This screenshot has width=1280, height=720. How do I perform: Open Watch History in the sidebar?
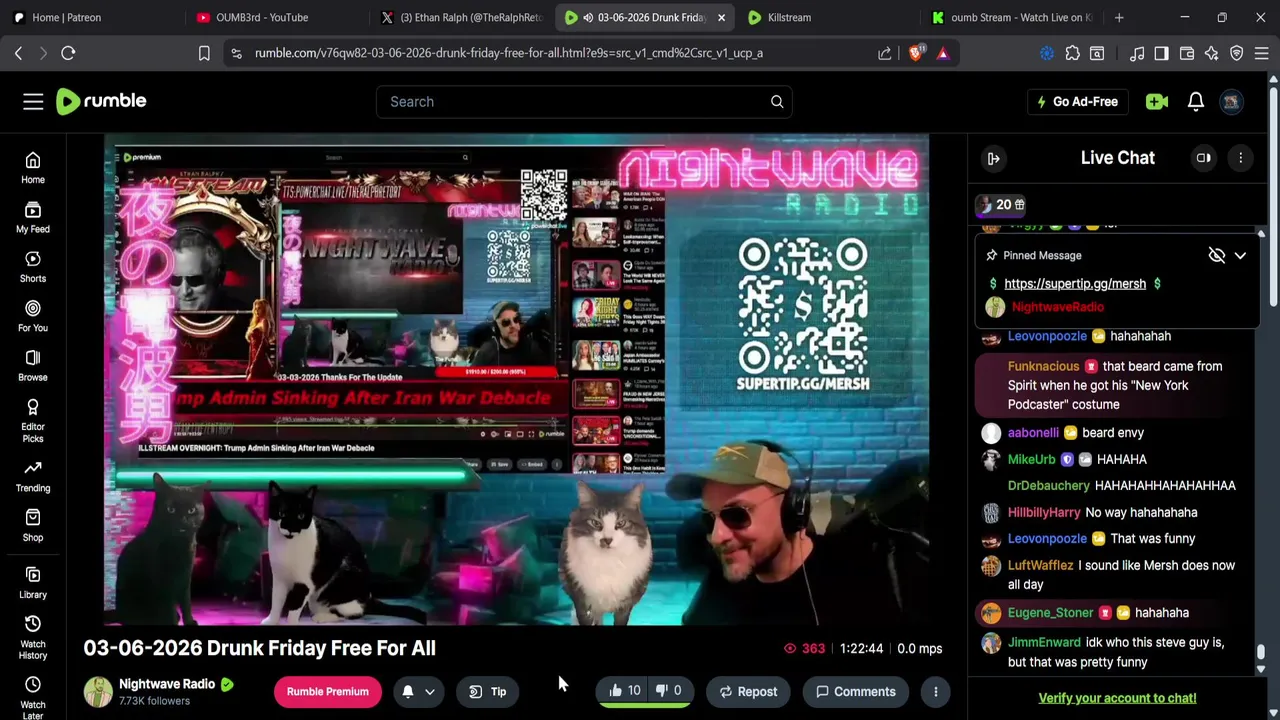33,637
